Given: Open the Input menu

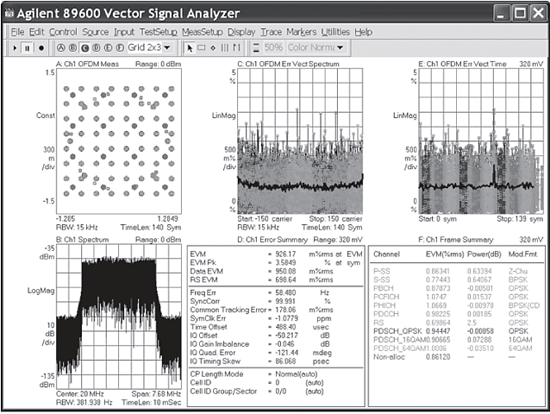Looking at the screenshot, I should [124, 32].
